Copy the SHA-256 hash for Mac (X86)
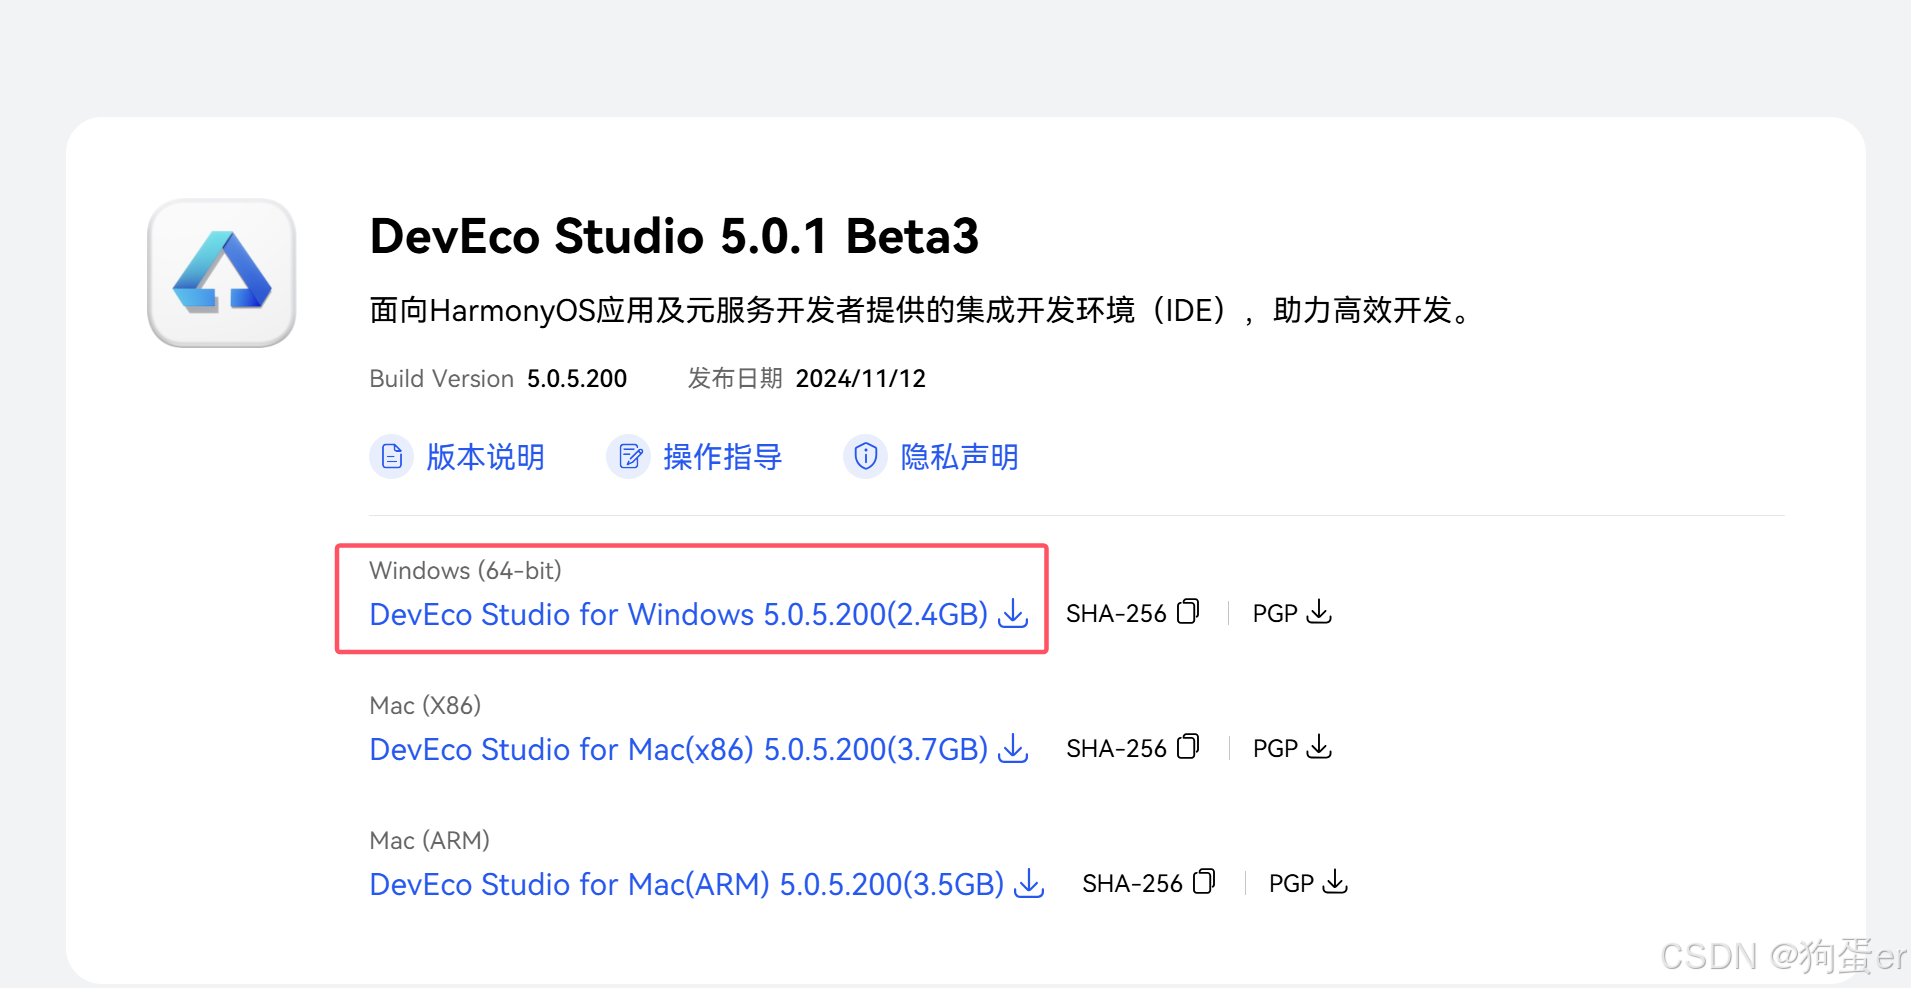 (1188, 747)
